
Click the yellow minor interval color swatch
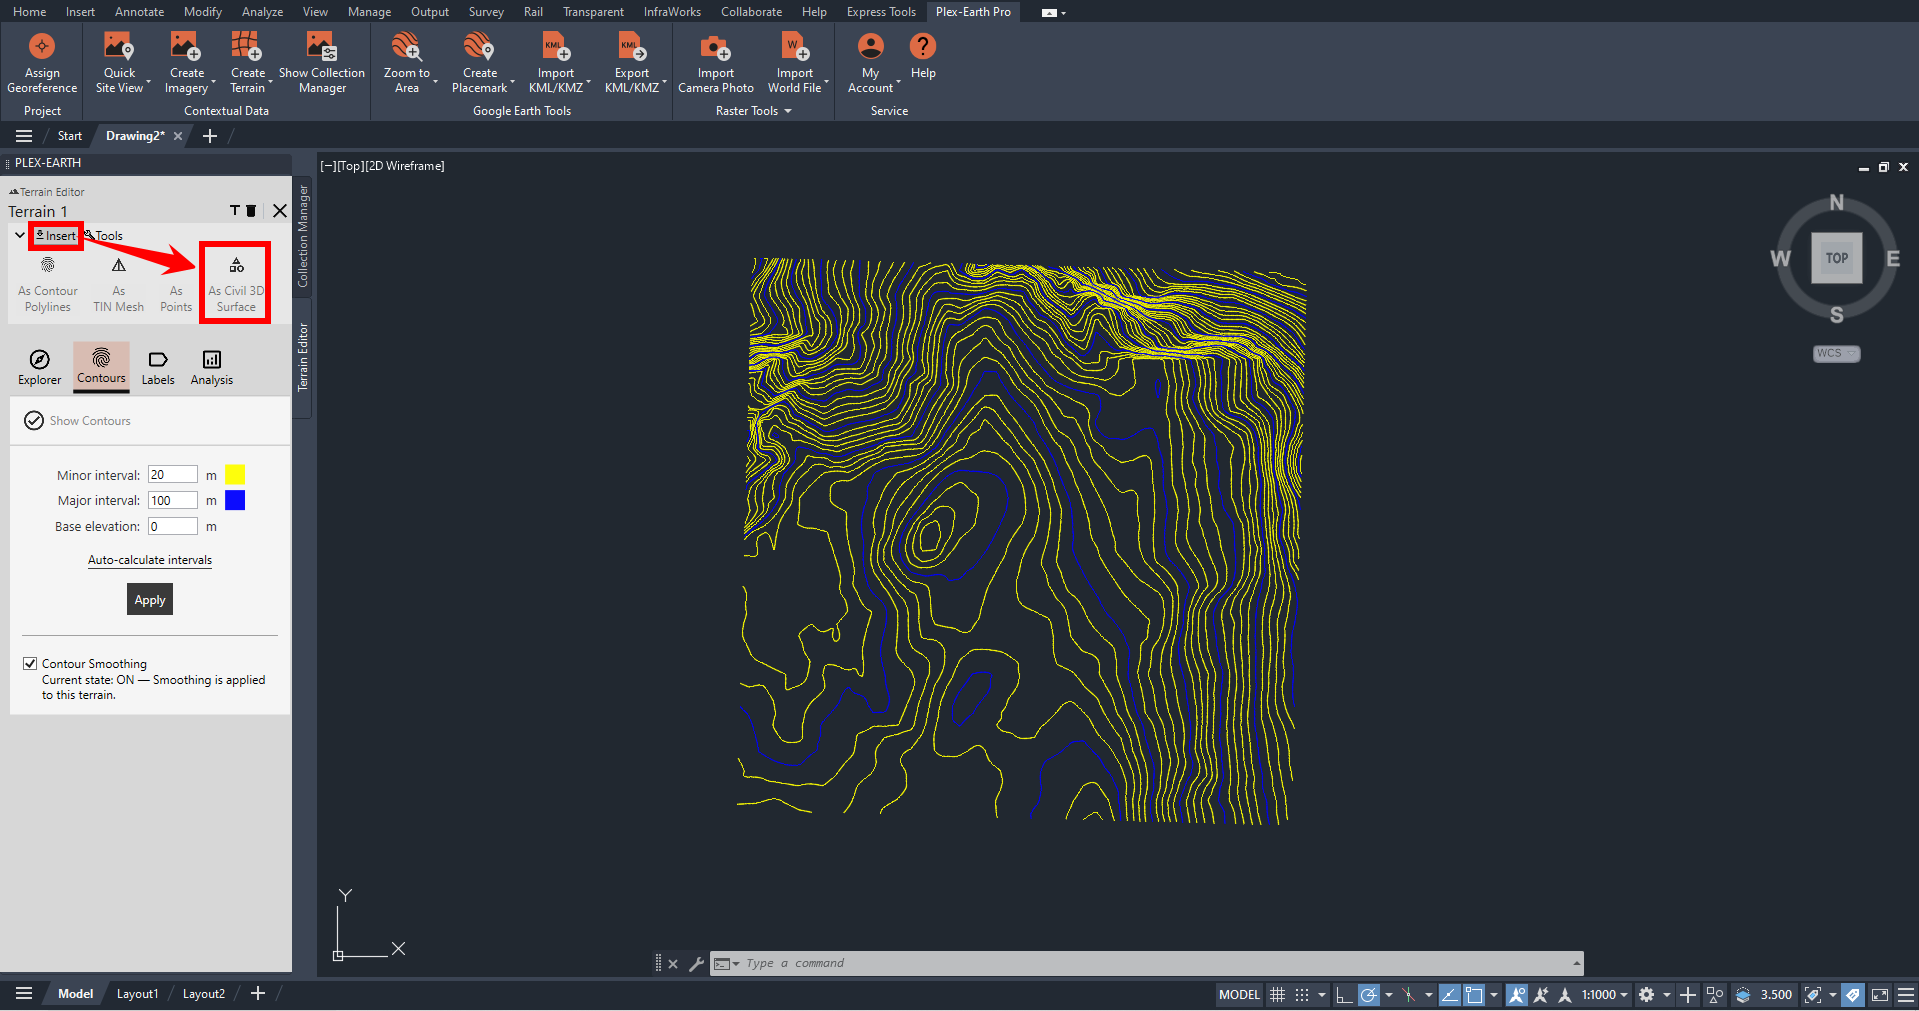tap(235, 475)
